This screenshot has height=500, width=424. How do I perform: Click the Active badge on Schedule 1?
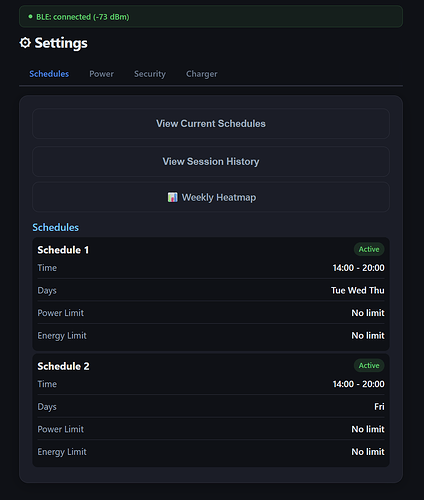point(369,249)
